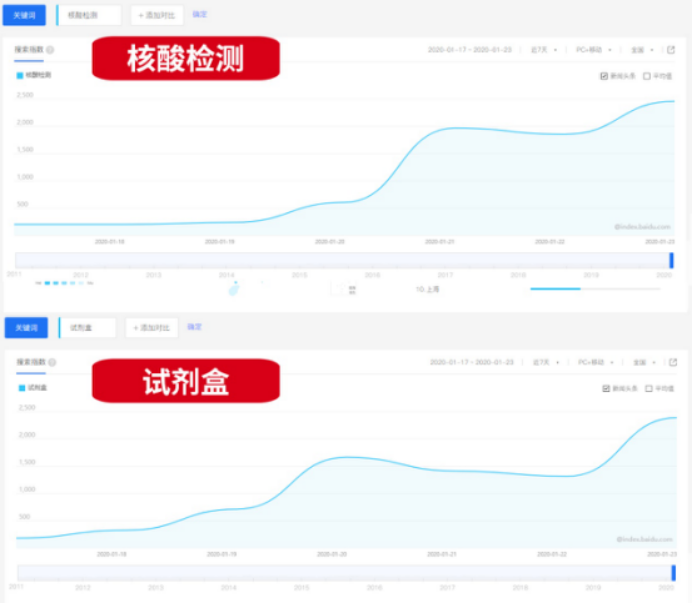Click 确定 link in 试剂盒 keyword bar
Screen dimensions: 692x604
(x=194, y=327)
